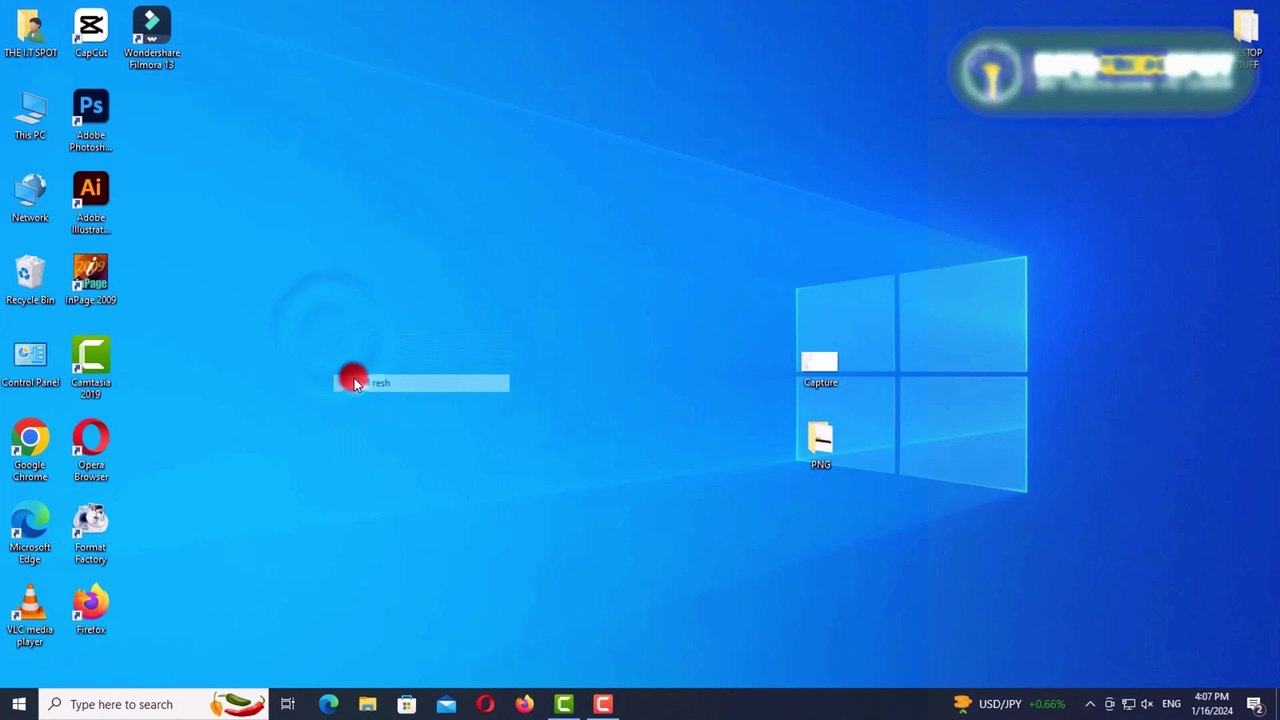1280x720 pixels.
Task: Launch Opera from the taskbar
Action: click(485, 704)
